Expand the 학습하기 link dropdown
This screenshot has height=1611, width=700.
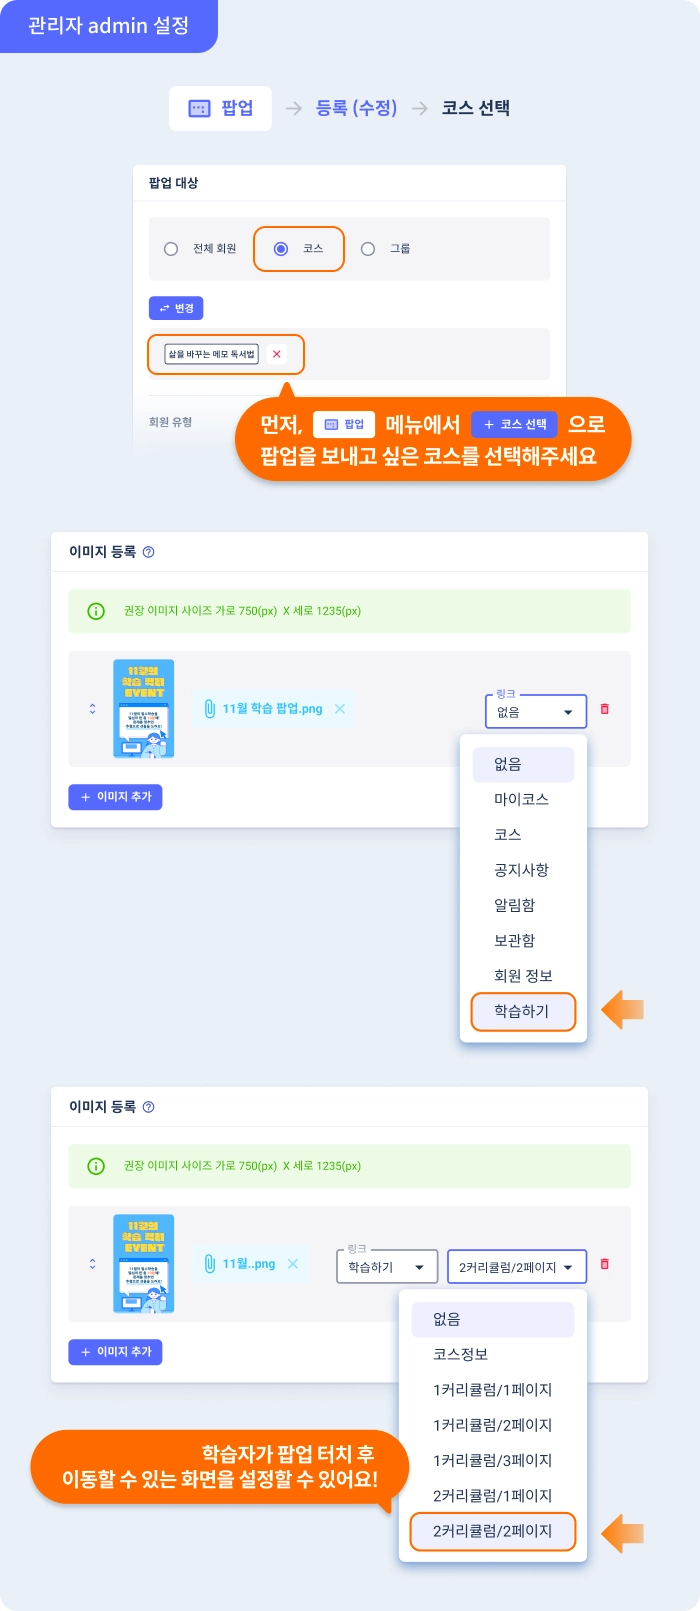click(x=387, y=1267)
